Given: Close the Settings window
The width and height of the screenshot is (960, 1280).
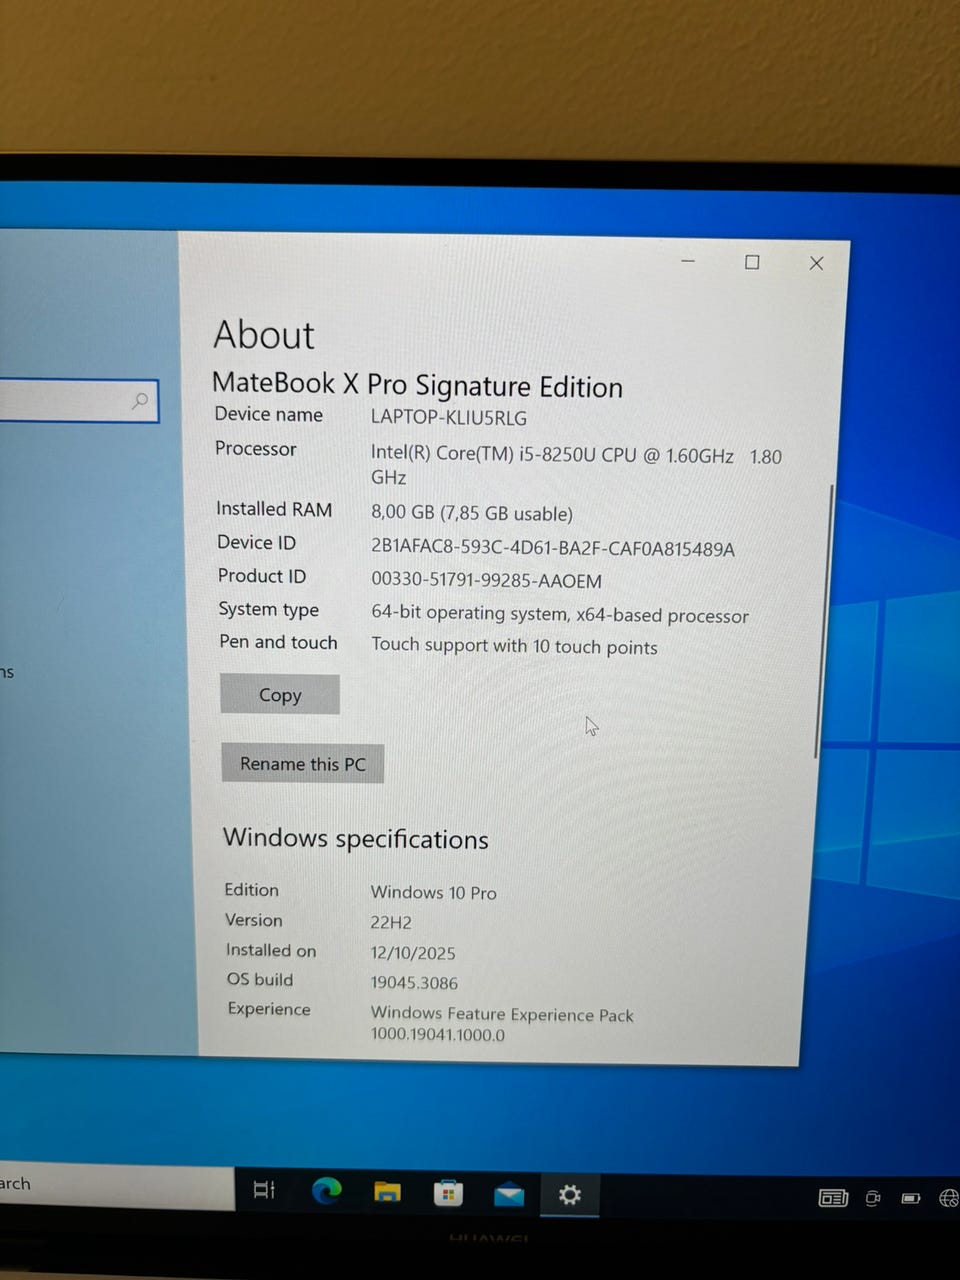Looking at the screenshot, I should pyautogui.click(x=816, y=263).
